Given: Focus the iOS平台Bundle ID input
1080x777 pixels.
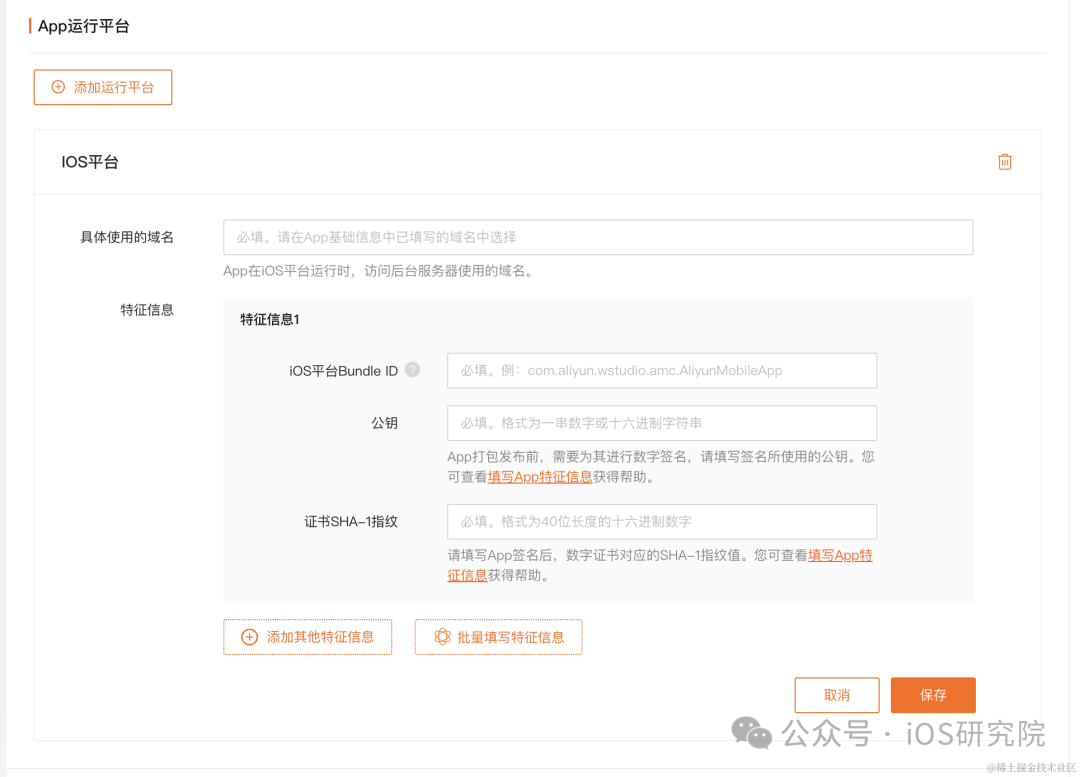Looking at the screenshot, I should click(662, 371).
